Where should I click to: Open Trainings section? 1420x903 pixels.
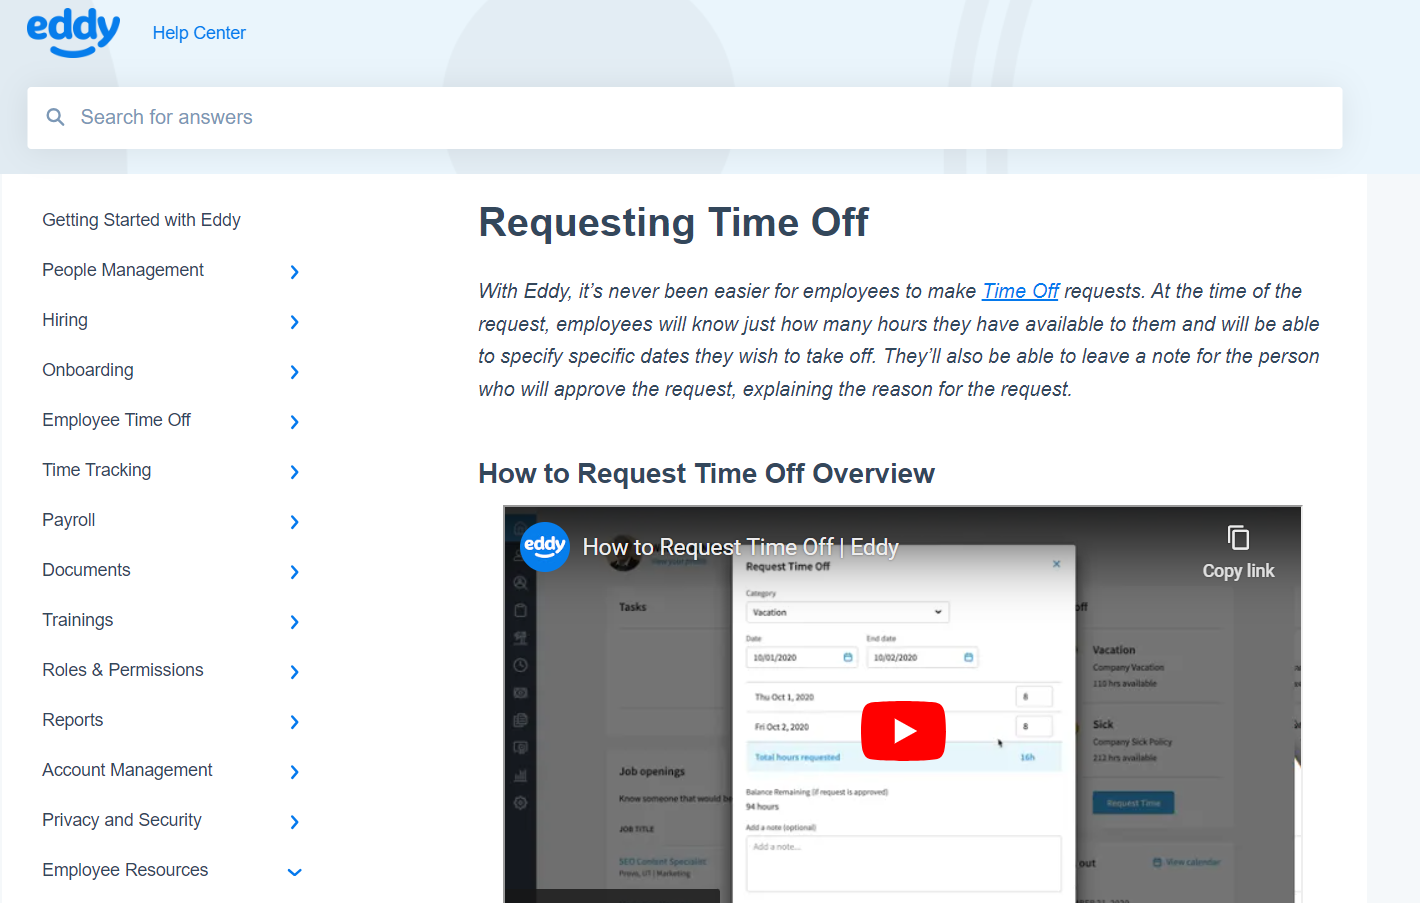coord(78,620)
